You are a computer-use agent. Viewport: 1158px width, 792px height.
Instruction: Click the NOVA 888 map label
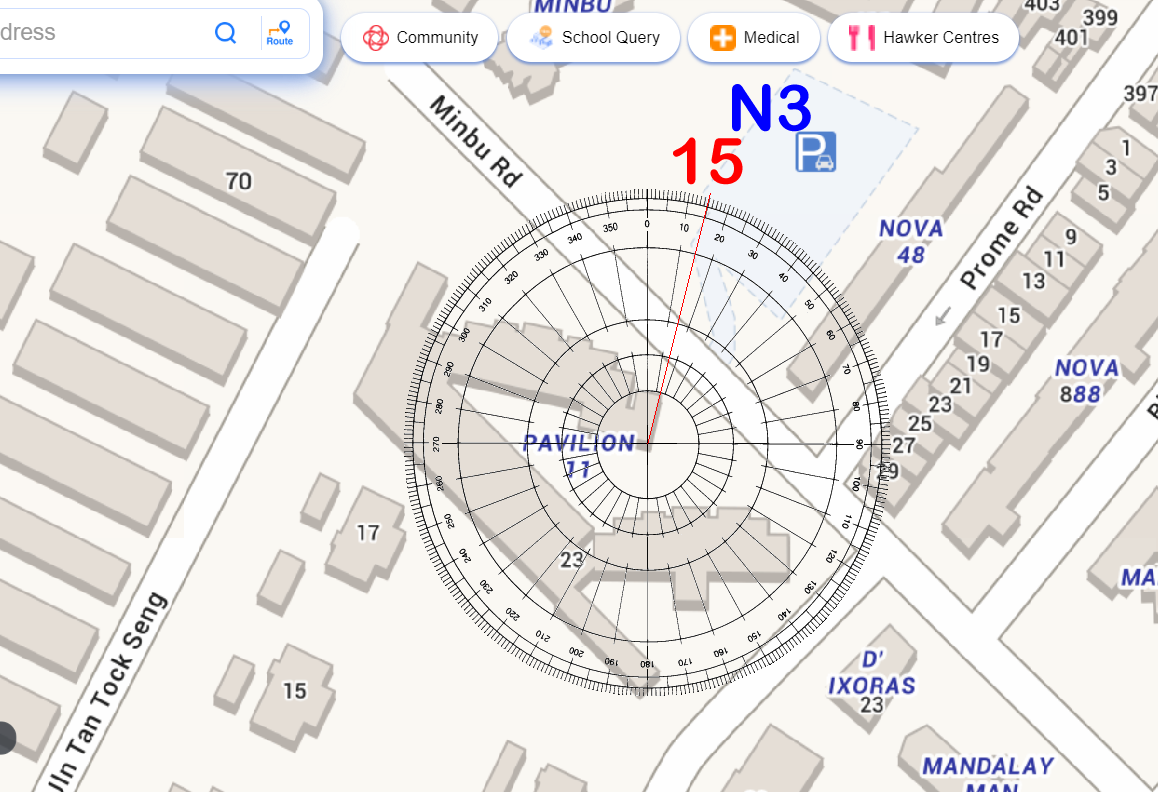(1086, 381)
